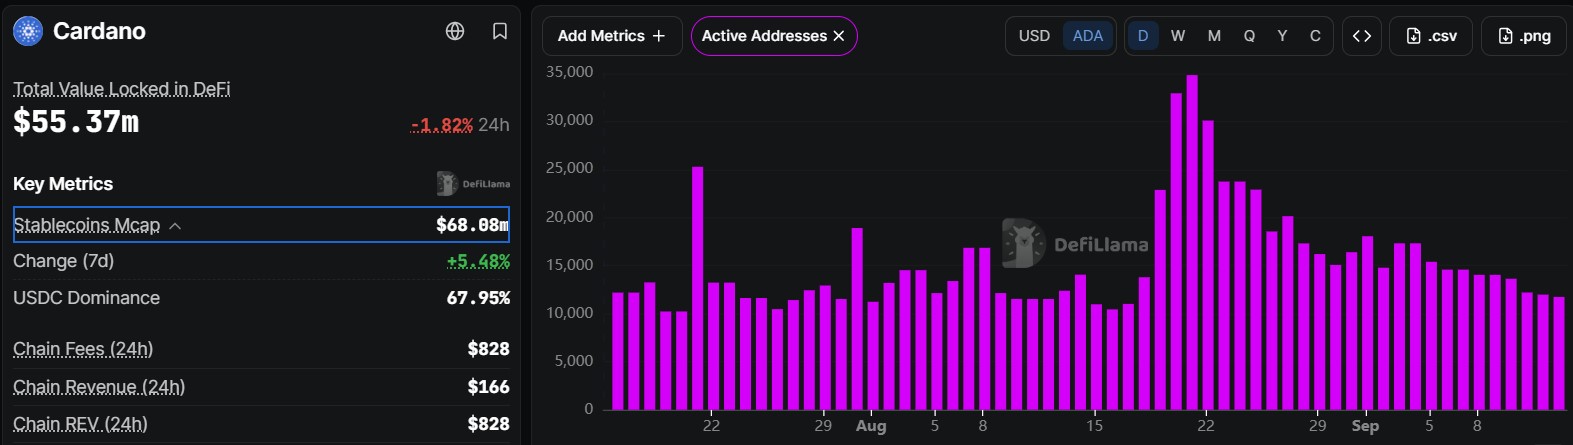
Task: Collapse the Stablecoins Mcap row
Action: (x=261, y=225)
